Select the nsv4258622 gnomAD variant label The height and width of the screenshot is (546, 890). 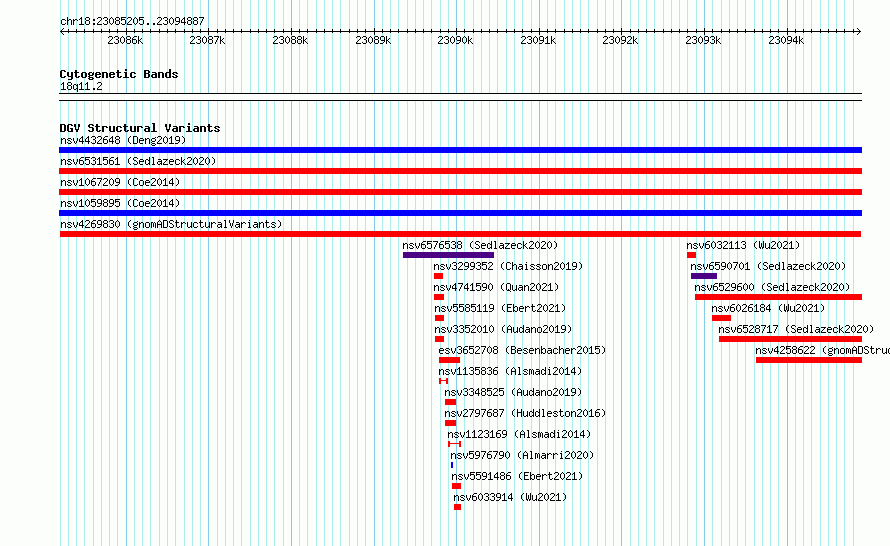pos(822,350)
